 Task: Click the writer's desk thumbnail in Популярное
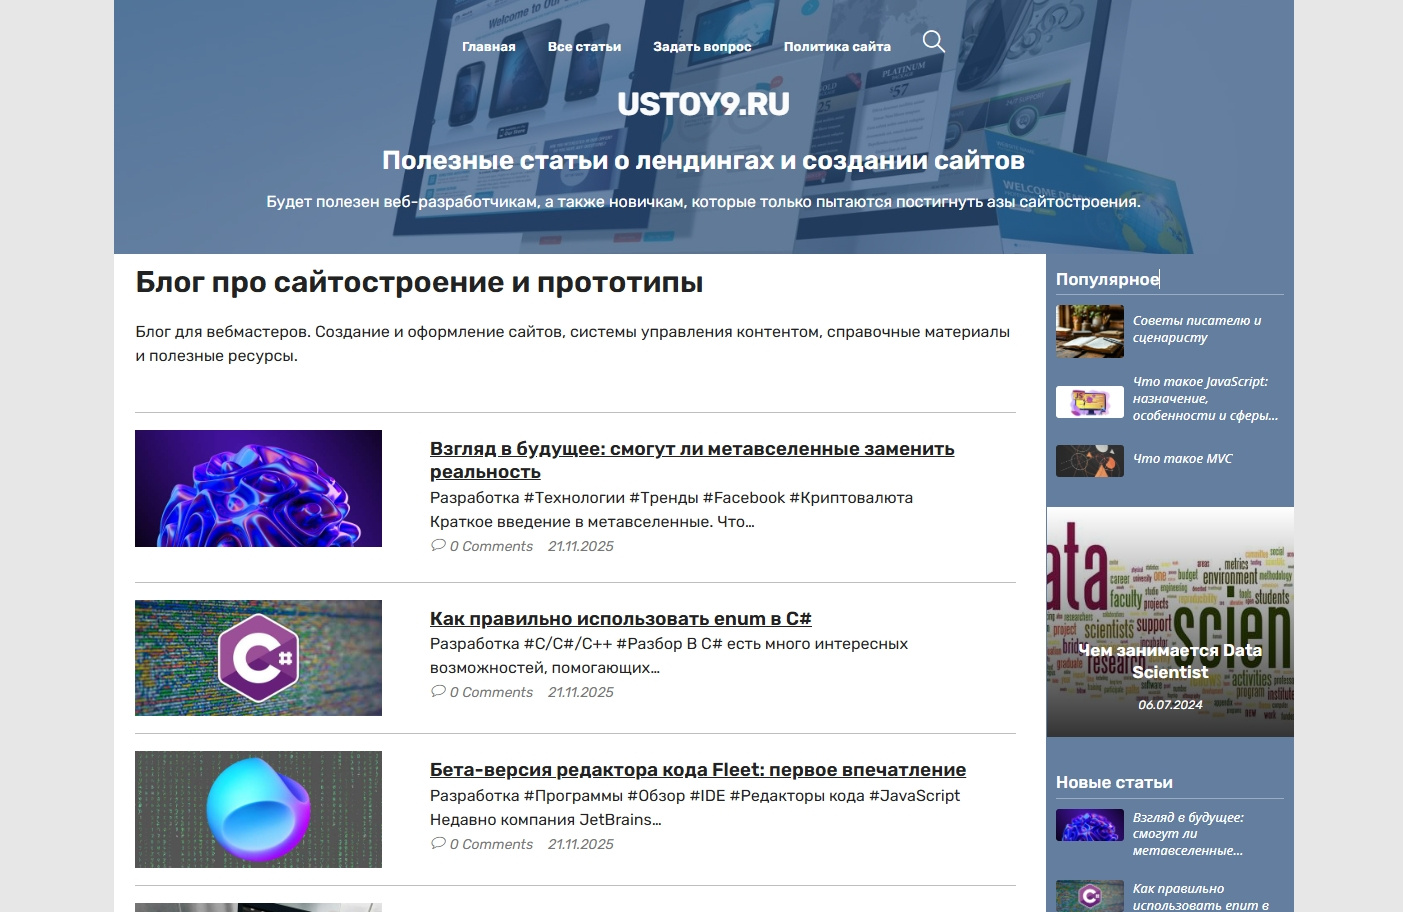[1090, 331]
